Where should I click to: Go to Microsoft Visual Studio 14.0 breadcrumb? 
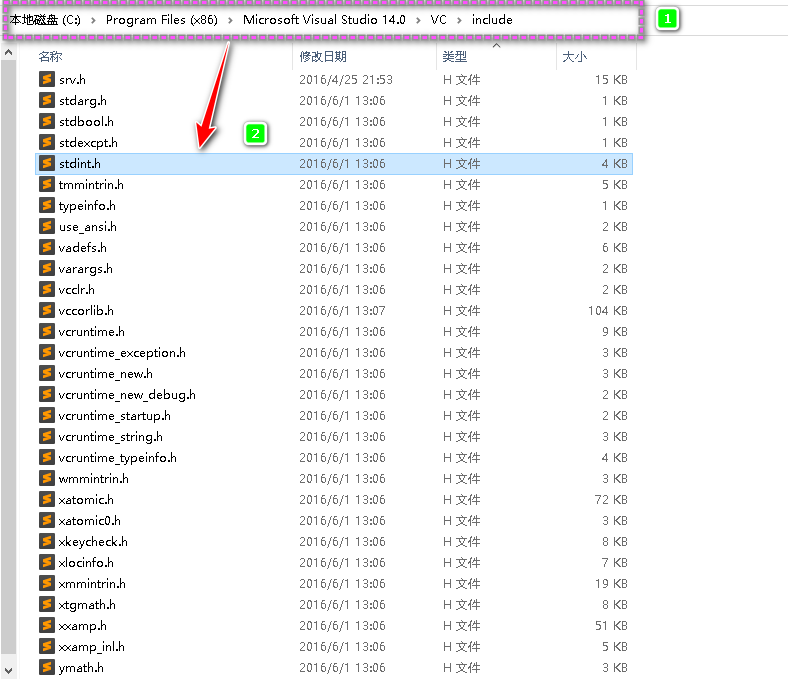pyautogui.click(x=324, y=20)
